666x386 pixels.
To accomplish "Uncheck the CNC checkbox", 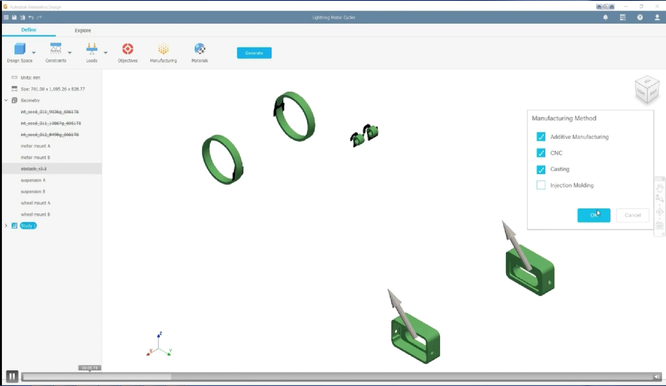I will click(x=541, y=153).
